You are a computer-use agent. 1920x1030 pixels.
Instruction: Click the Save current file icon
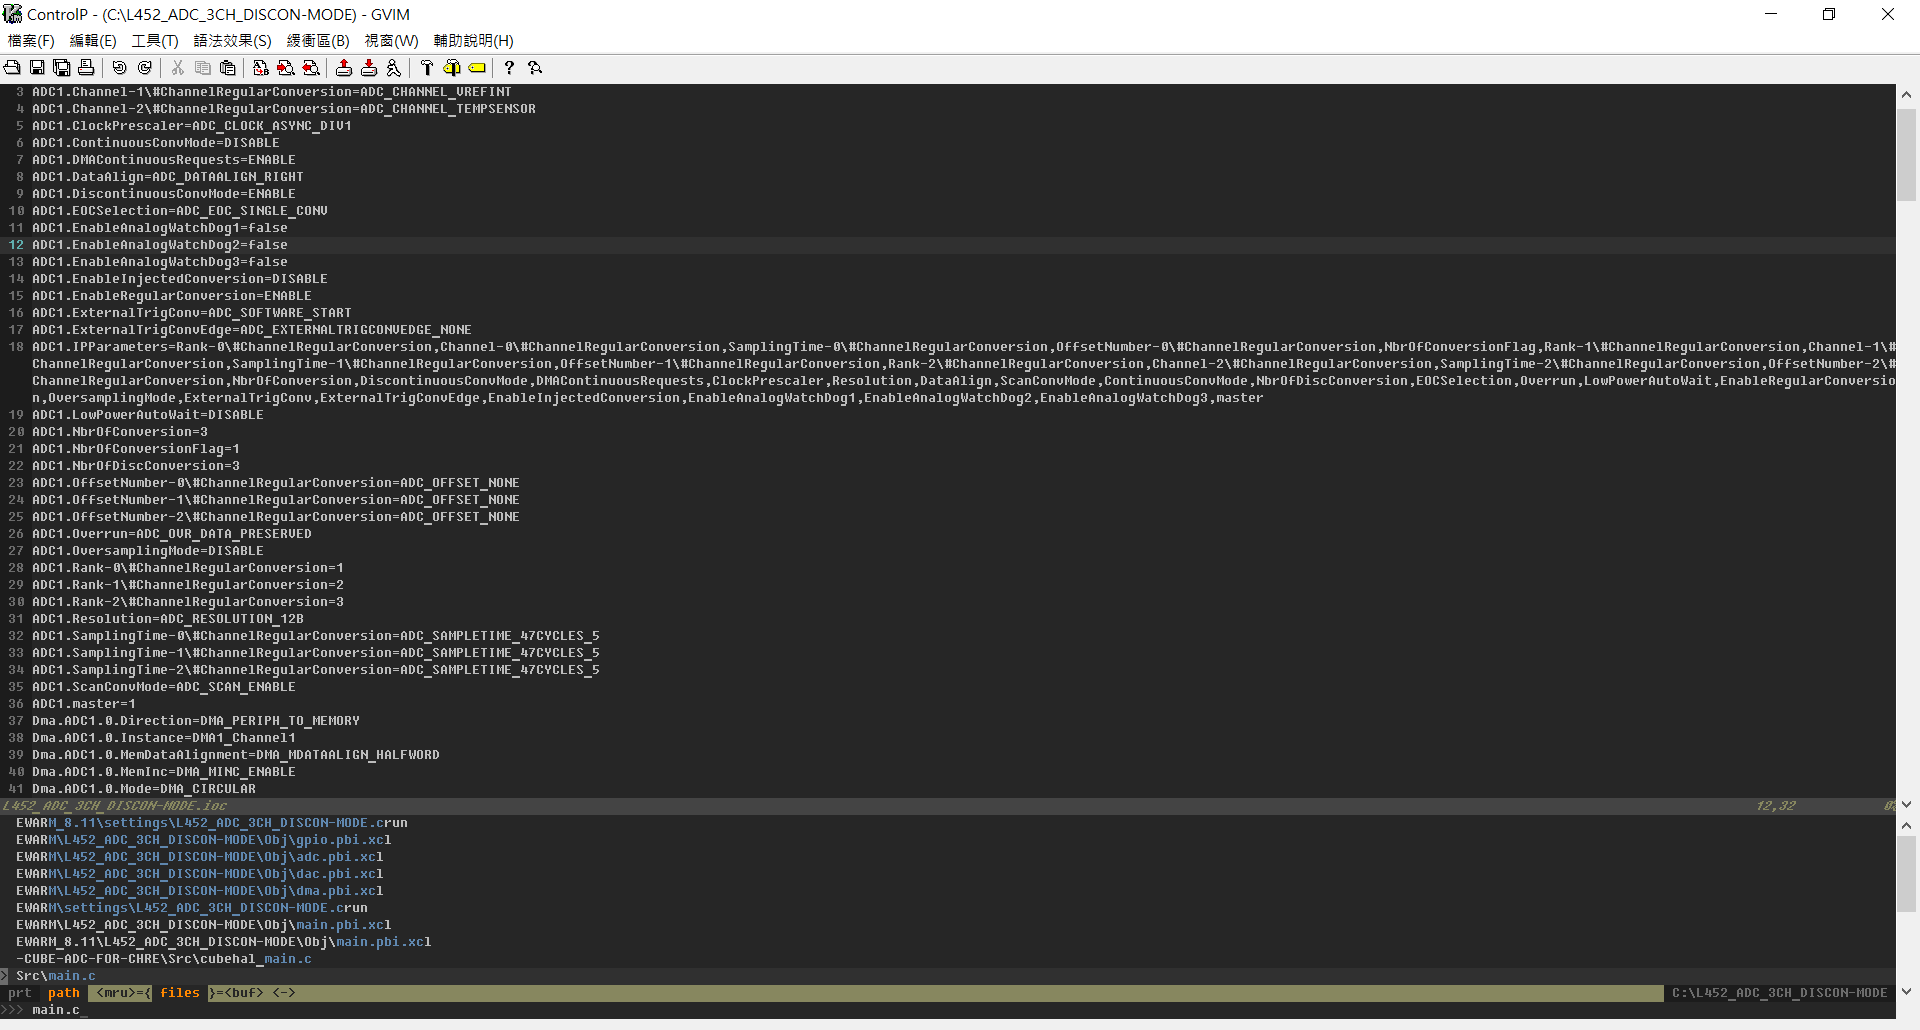click(37, 68)
